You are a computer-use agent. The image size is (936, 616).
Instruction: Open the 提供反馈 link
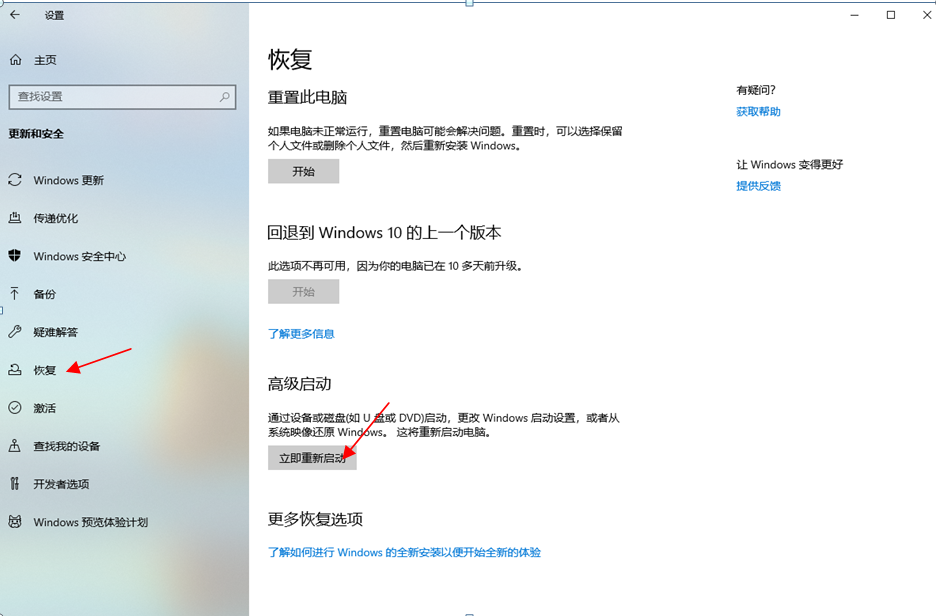tap(758, 186)
